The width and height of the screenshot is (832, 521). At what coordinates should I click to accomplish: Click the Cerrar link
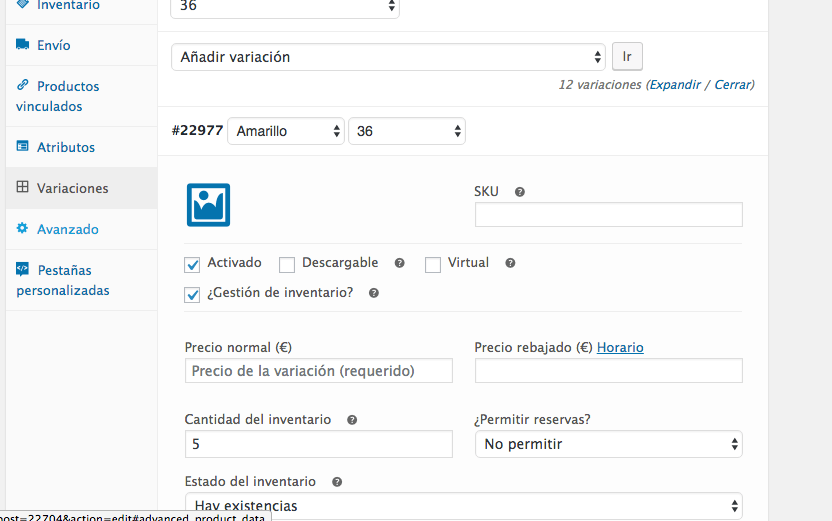(x=732, y=85)
